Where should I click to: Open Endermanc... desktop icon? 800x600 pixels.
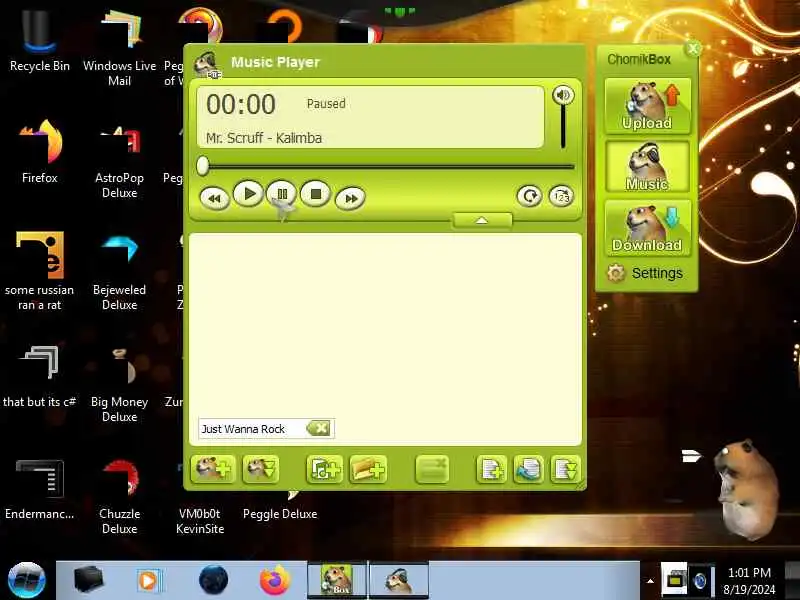(39, 489)
